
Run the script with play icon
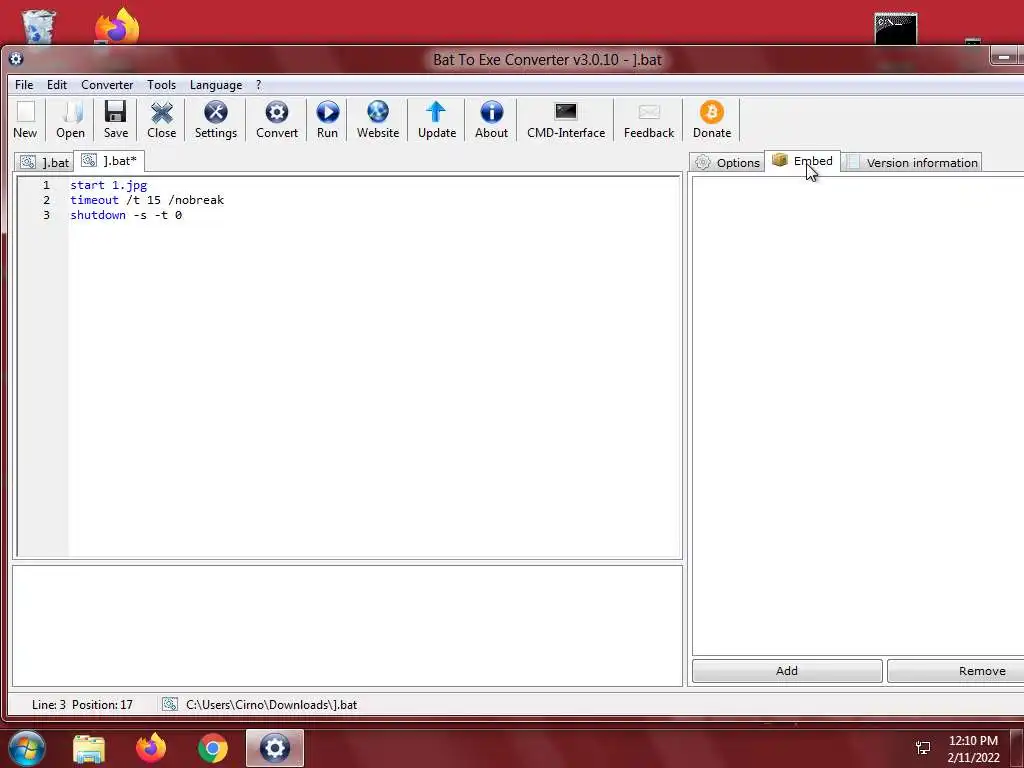click(x=327, y=120)
